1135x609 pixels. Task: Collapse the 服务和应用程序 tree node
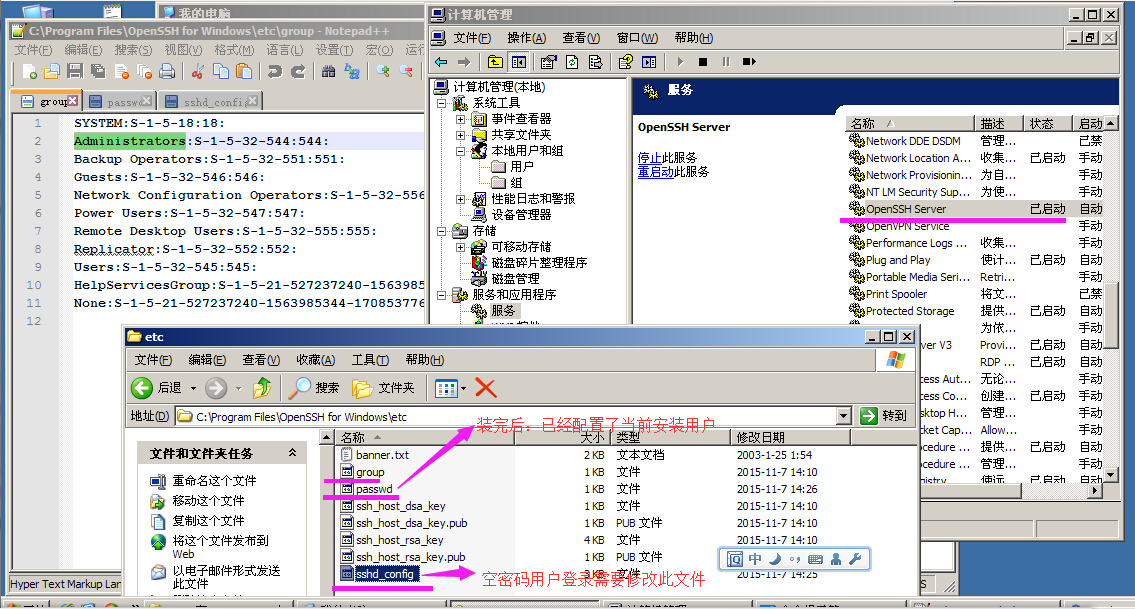click(x=441, y=295)
